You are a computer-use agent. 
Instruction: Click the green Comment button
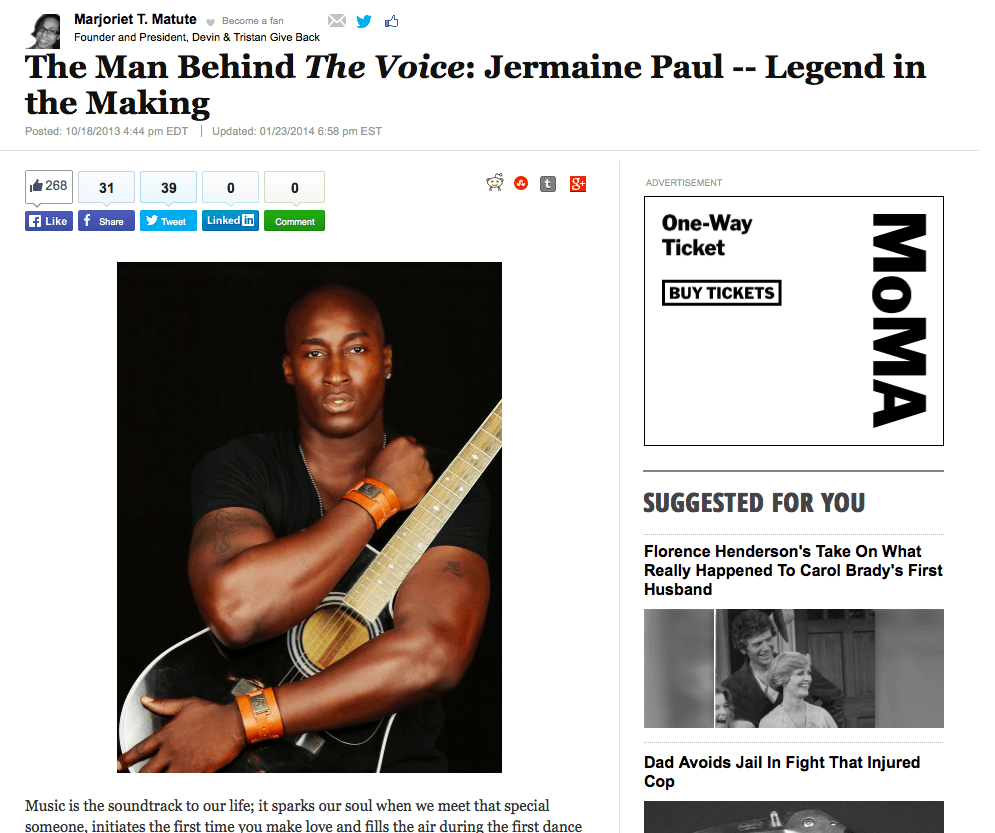[294, 221]
